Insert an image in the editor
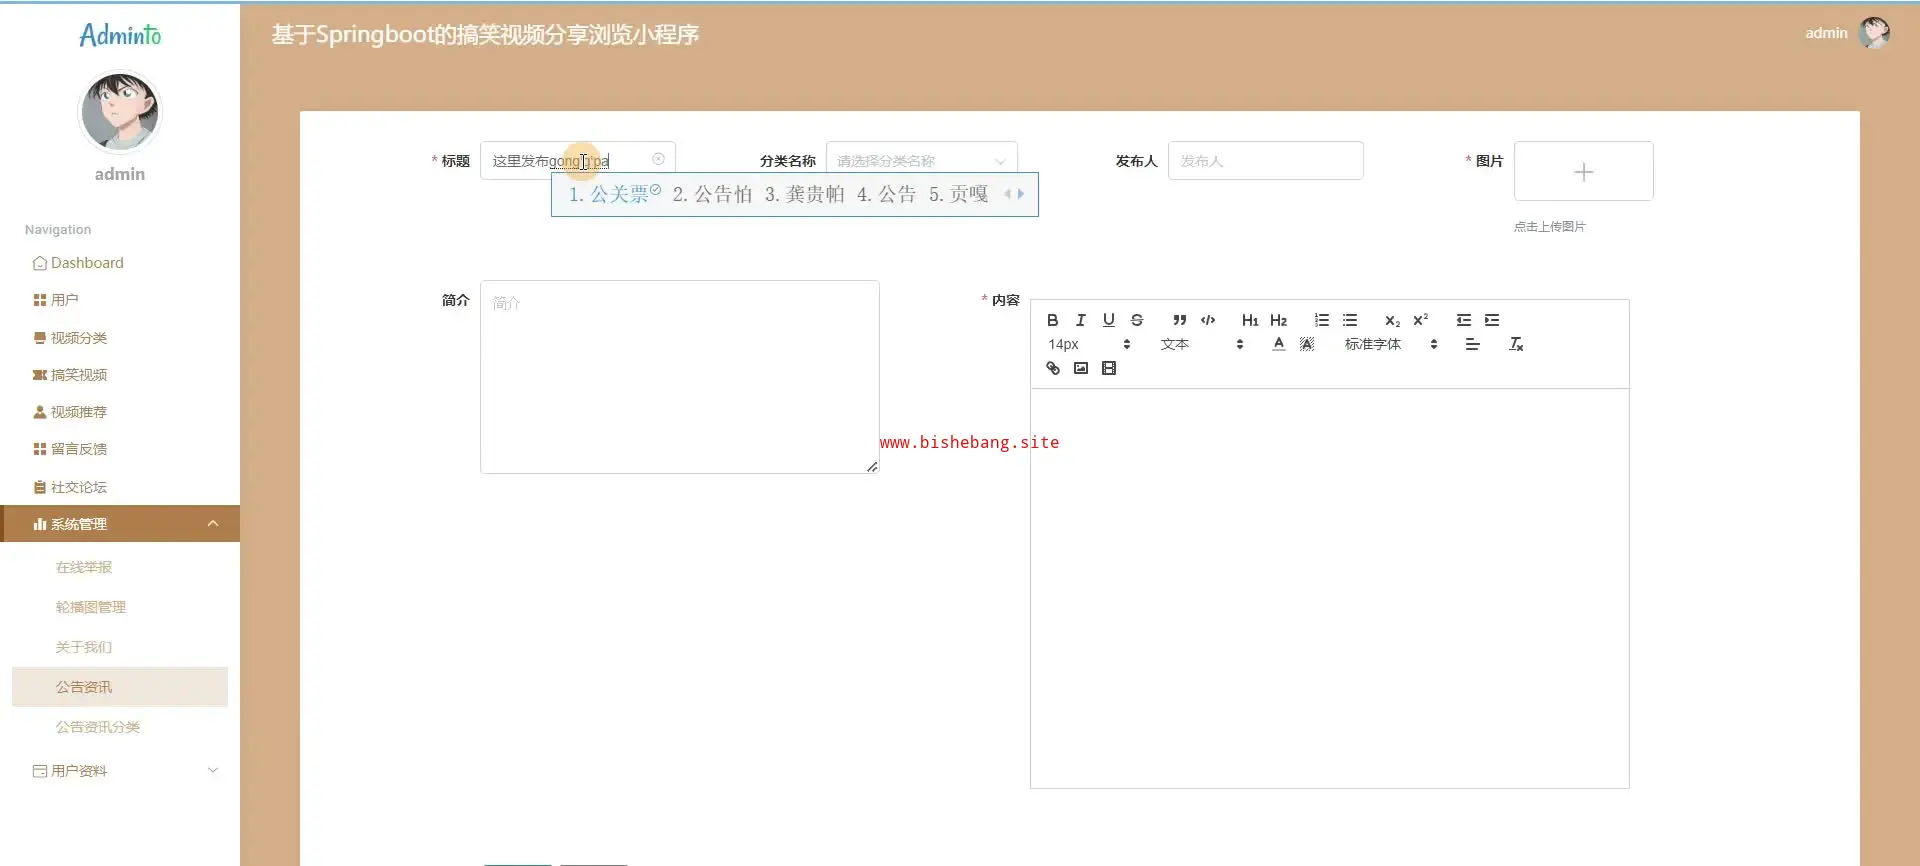1920x866 pixels. point(1080,368)
